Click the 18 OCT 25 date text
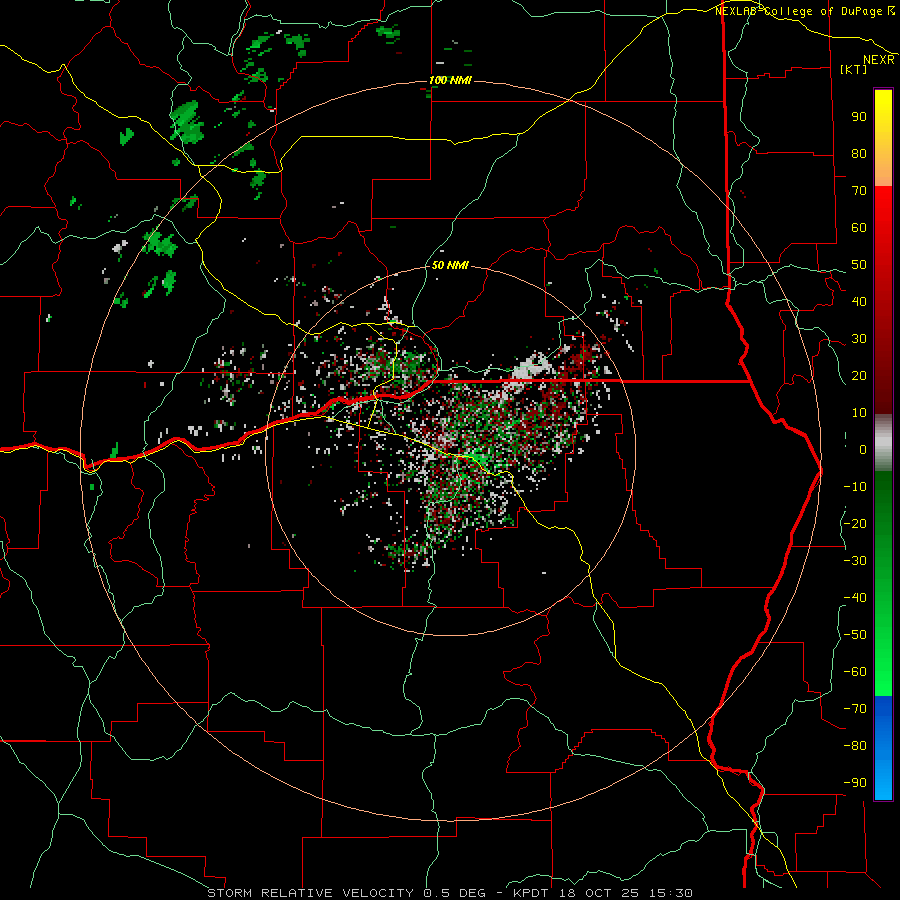 click(x=599, y=893)
